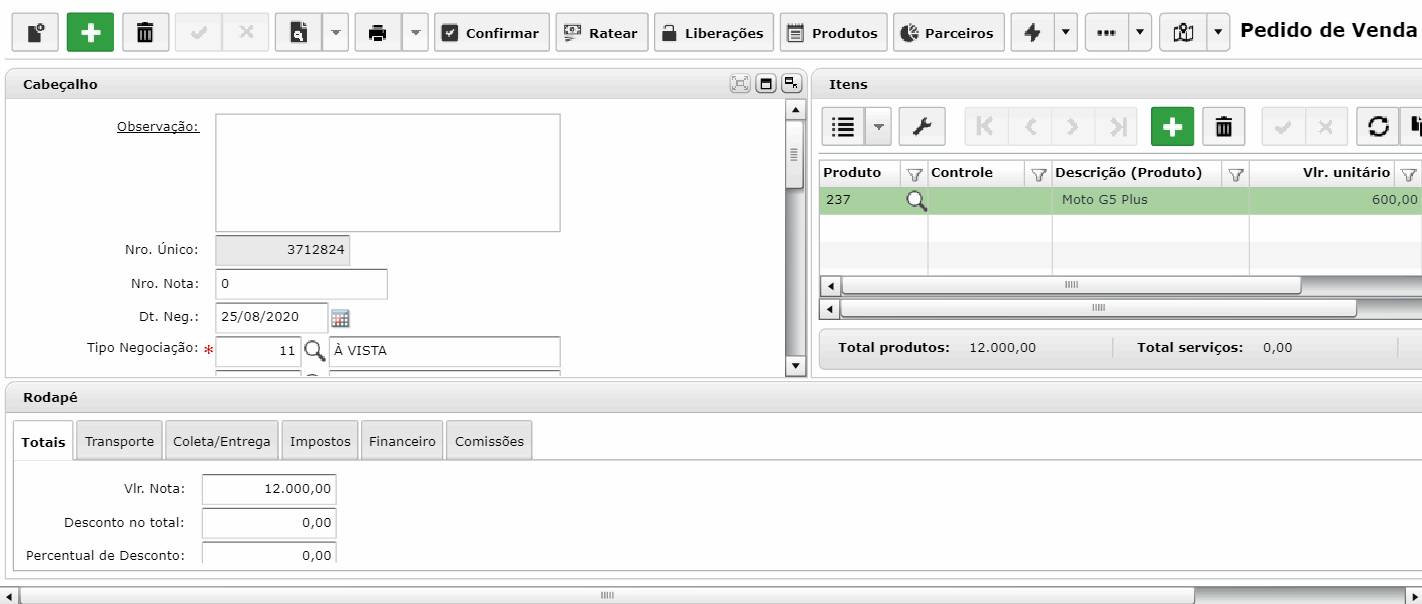Click the map icon in main toolbar

(1183, 33)
